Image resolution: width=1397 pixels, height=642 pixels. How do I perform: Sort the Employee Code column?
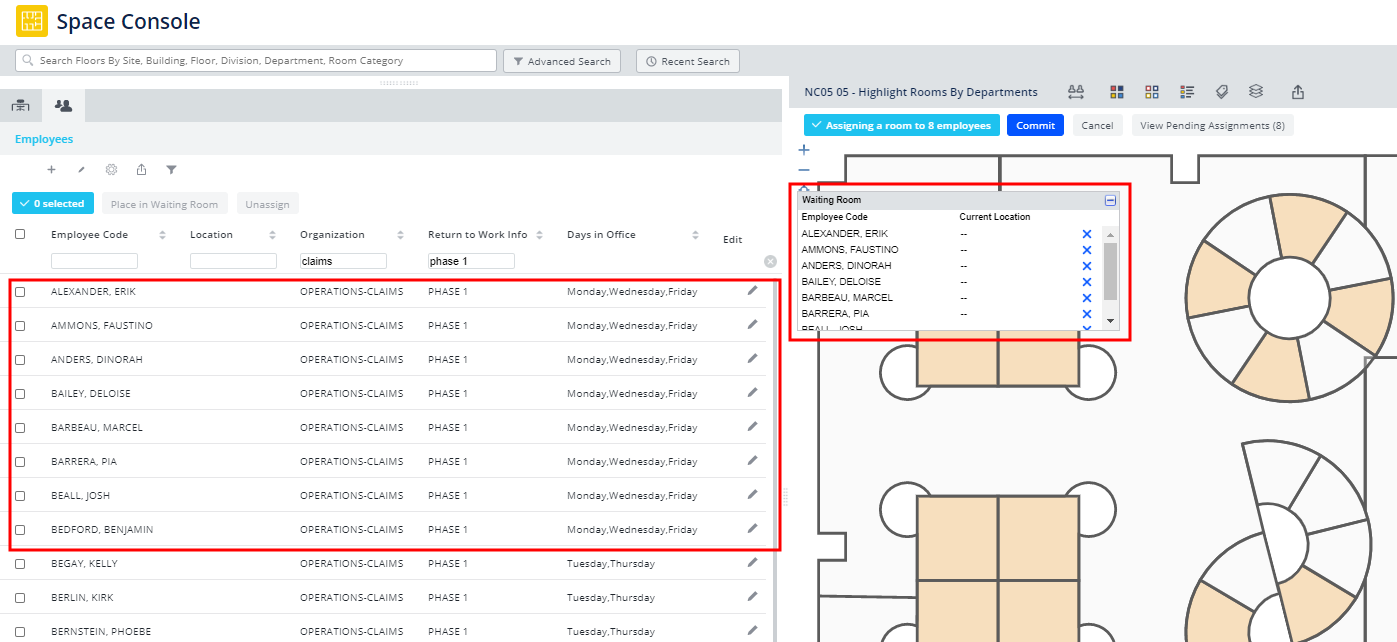pos(160,233)
